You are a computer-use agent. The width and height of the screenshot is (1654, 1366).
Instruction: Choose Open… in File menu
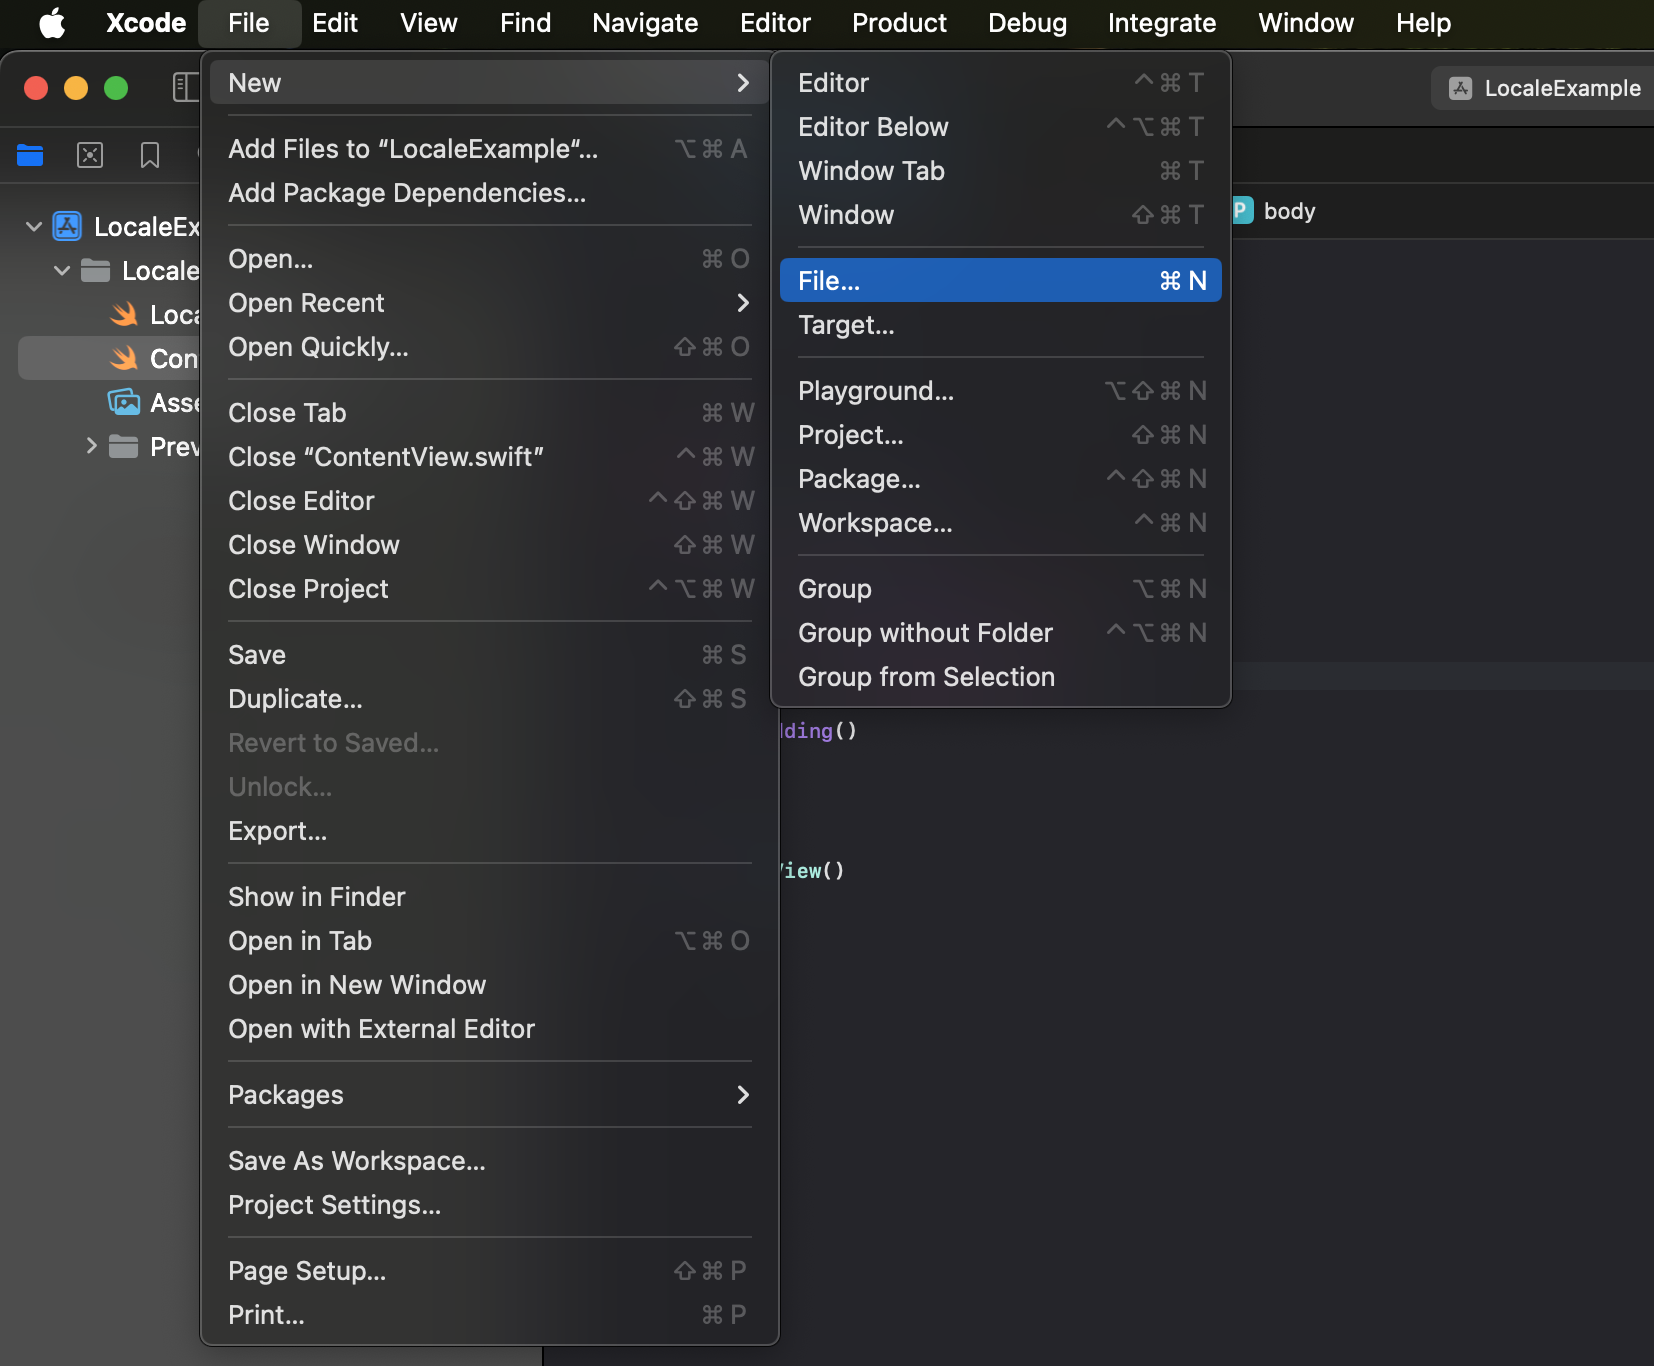click(x=490, y=259)
